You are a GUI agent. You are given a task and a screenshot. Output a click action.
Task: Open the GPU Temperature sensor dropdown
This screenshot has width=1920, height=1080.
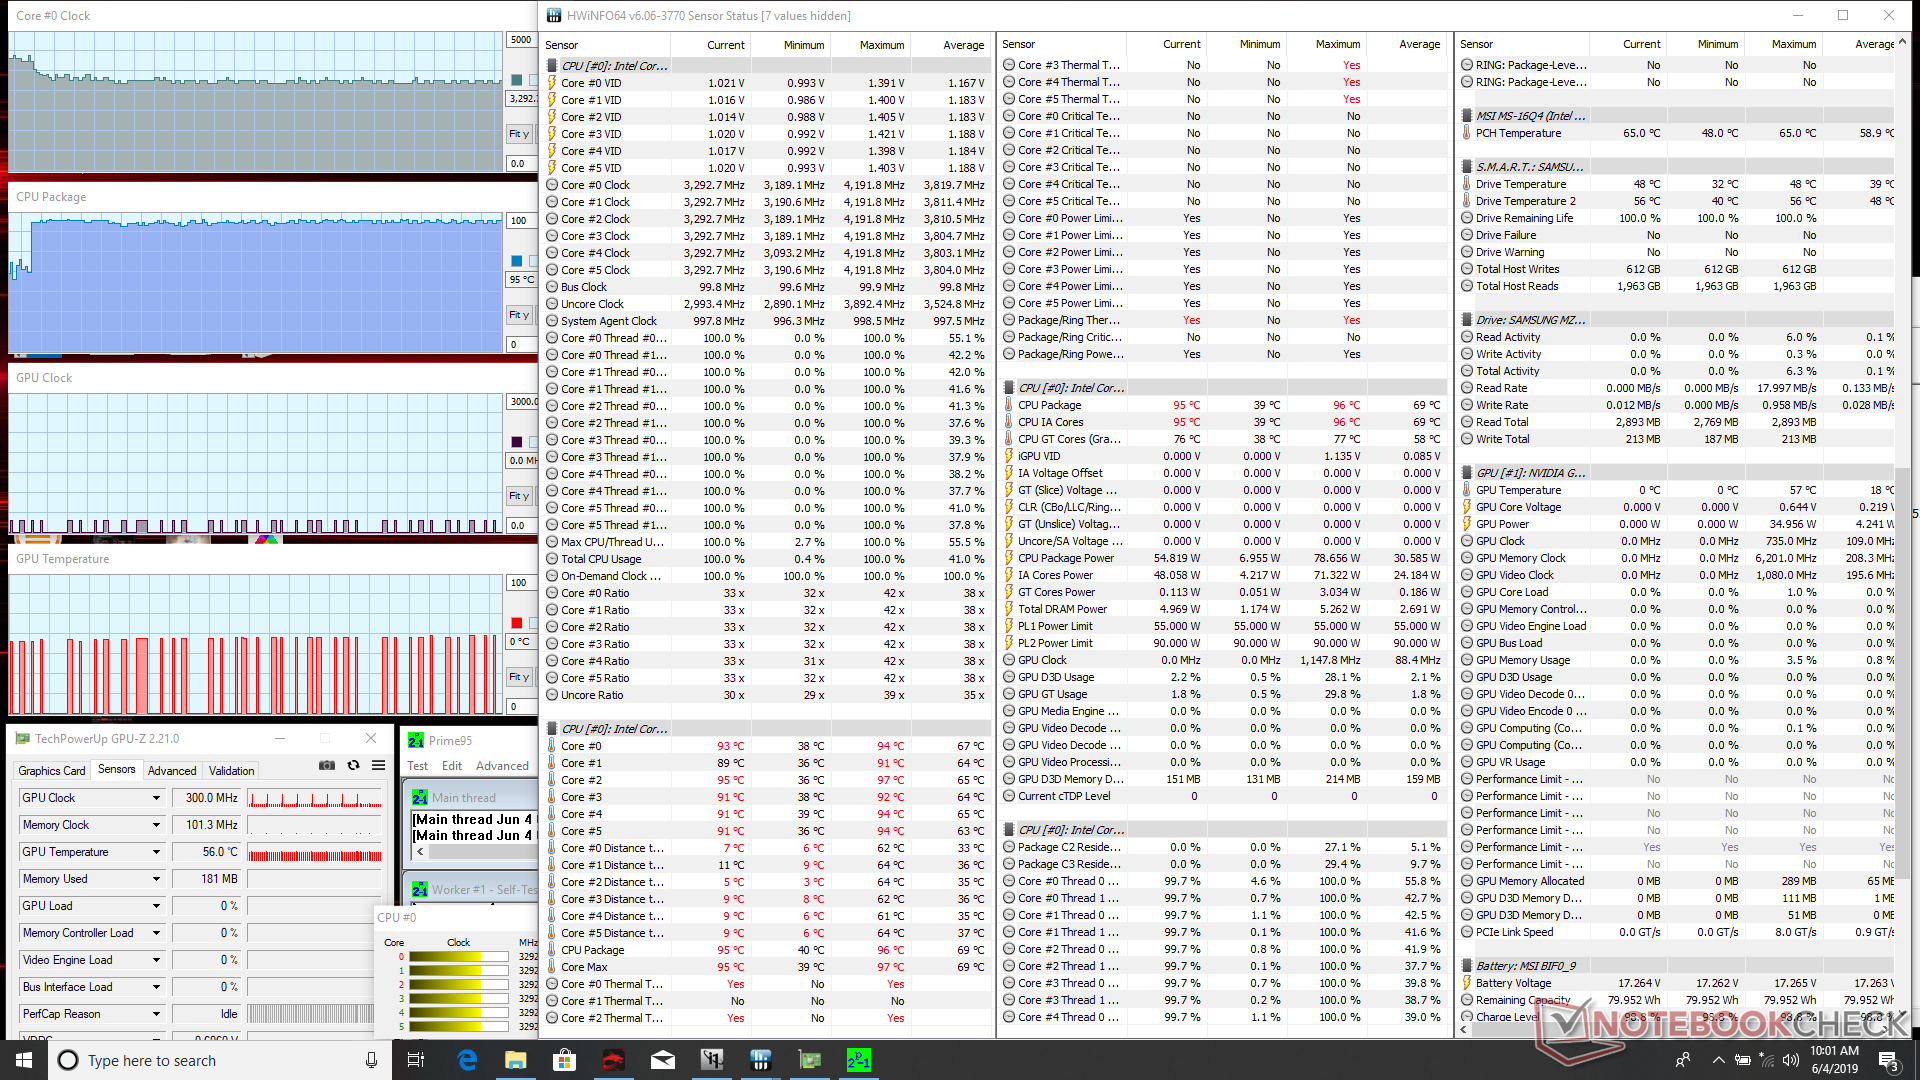[156, 852]
